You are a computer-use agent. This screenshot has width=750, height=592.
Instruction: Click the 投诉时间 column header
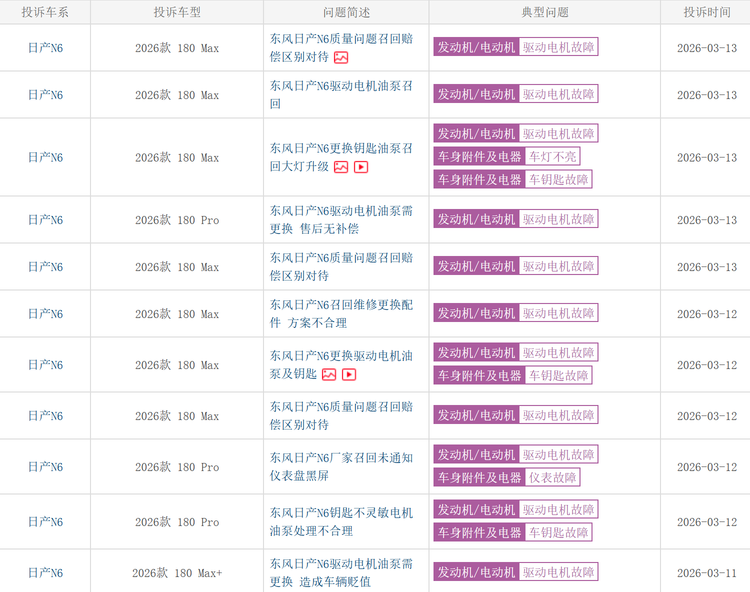pos(706,12)
